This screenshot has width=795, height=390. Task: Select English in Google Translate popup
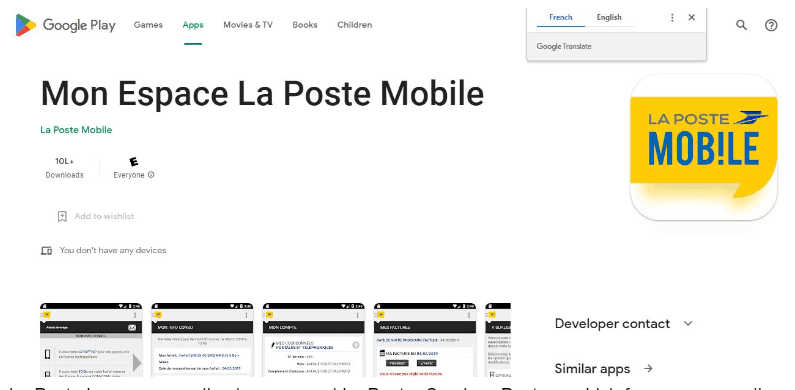pyautogui.click(x=609, y=17)
